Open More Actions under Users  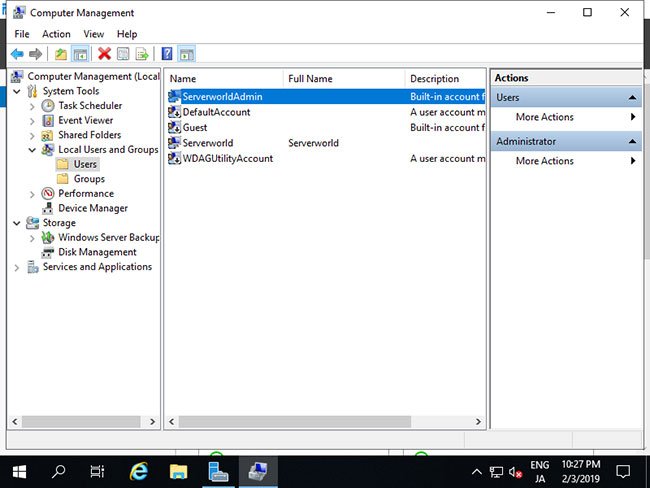pyautogui.click(x=544, y=117)
